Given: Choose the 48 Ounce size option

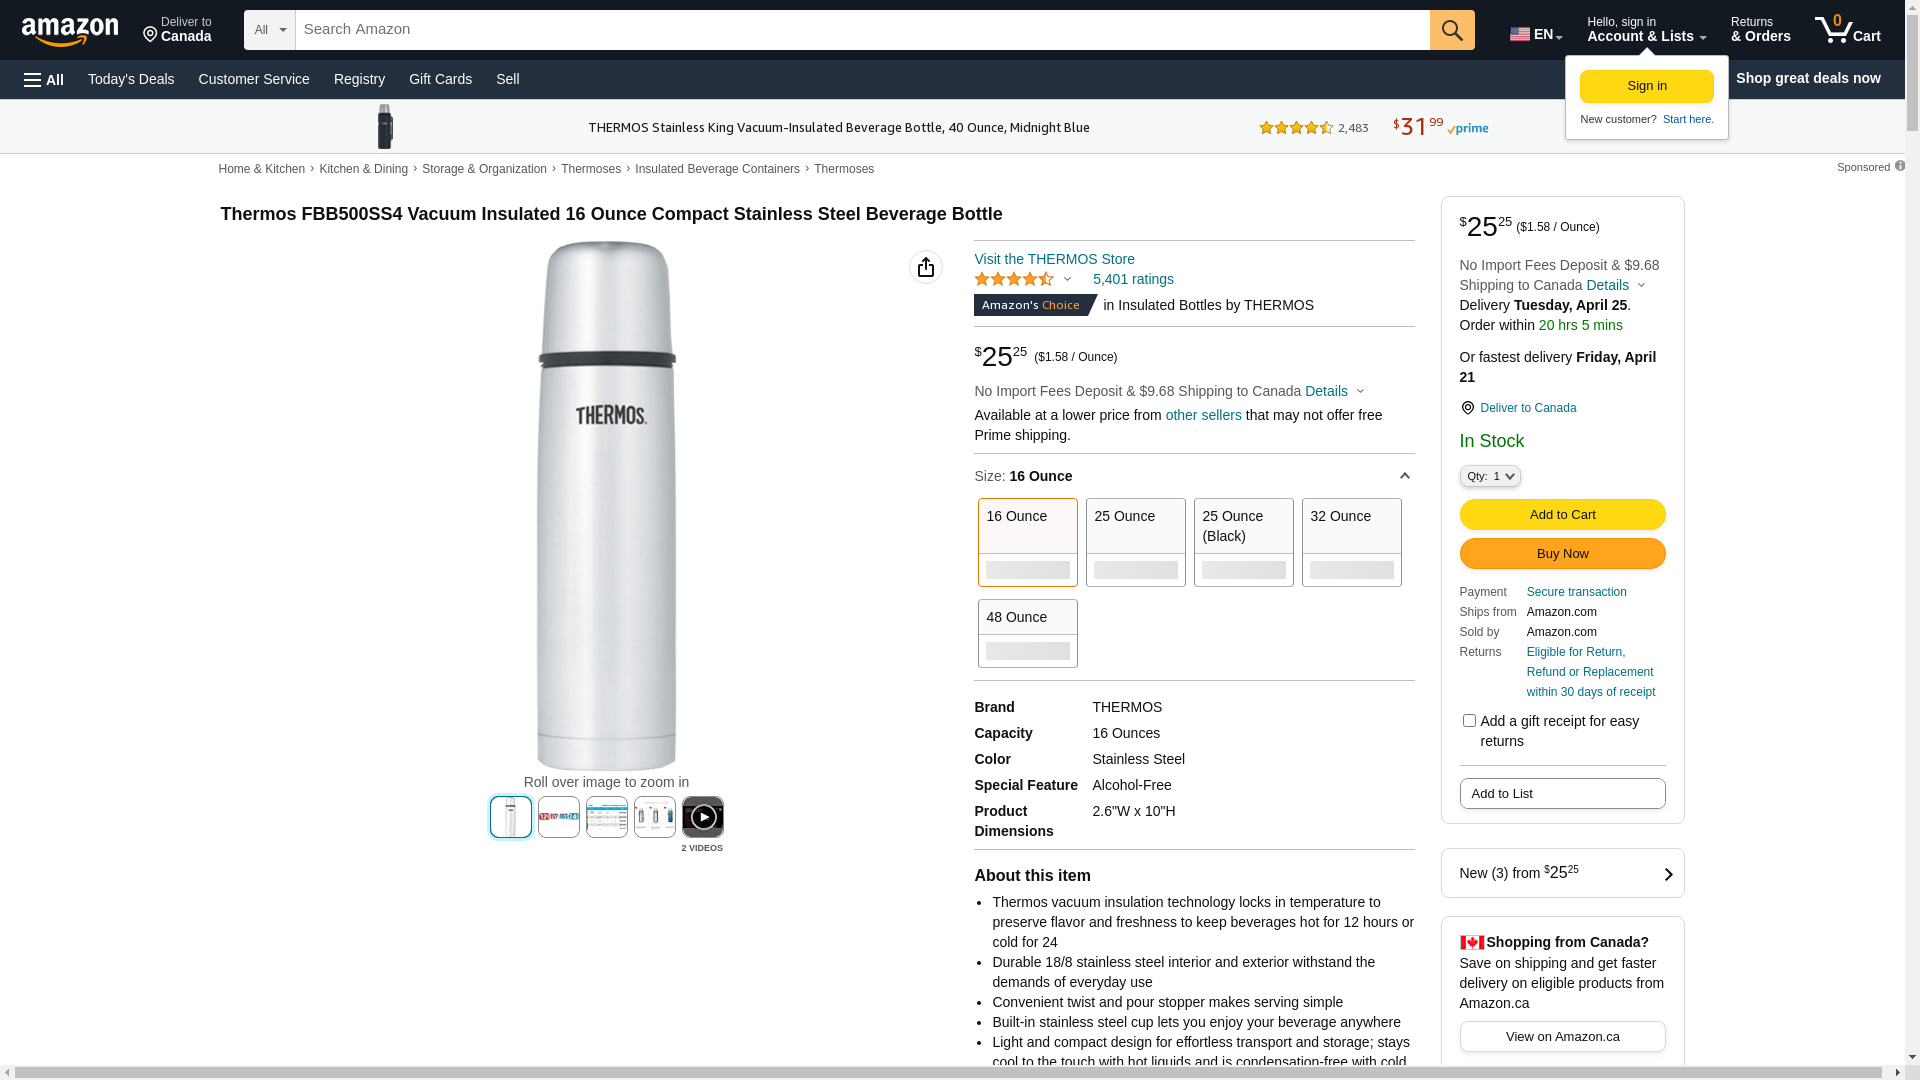Looking at the screenshot, I should pyautogui.click(x=1027, y=632).
